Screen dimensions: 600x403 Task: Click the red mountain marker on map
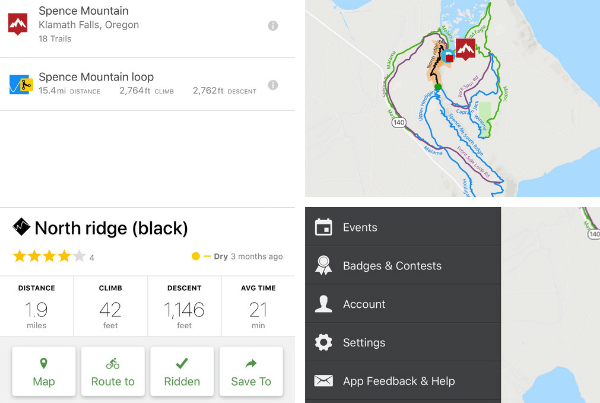tap(465, 49)
